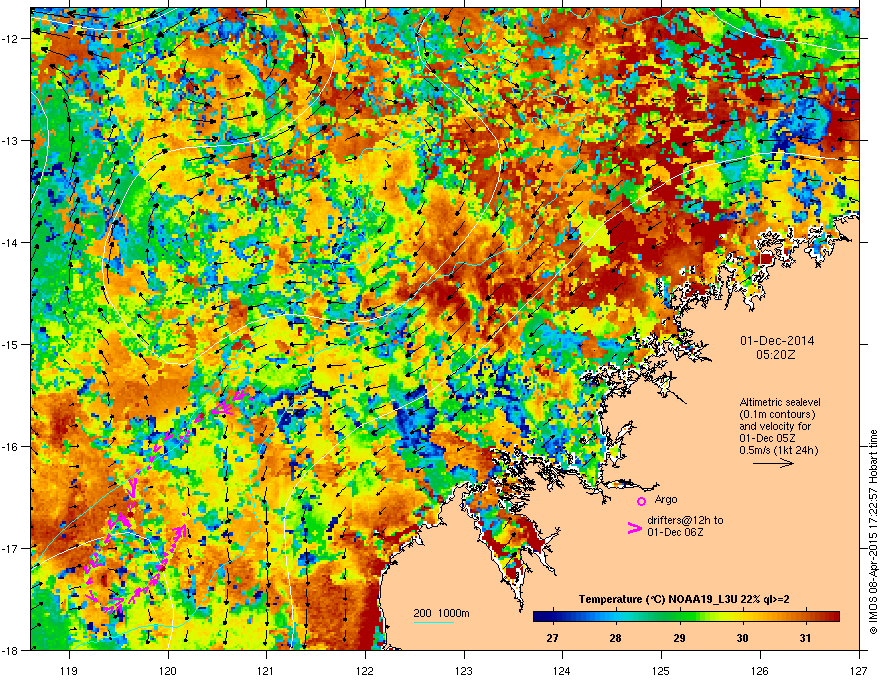The width and height of the screenshot is (880, 680).
Task: Click longitude axis label 121
Action: click(266, 670)
